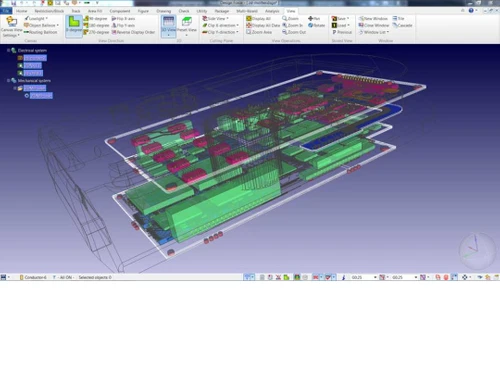Open Canvas View Settings
The width and height of the screenshot is (500, 375).
(11, 26)
